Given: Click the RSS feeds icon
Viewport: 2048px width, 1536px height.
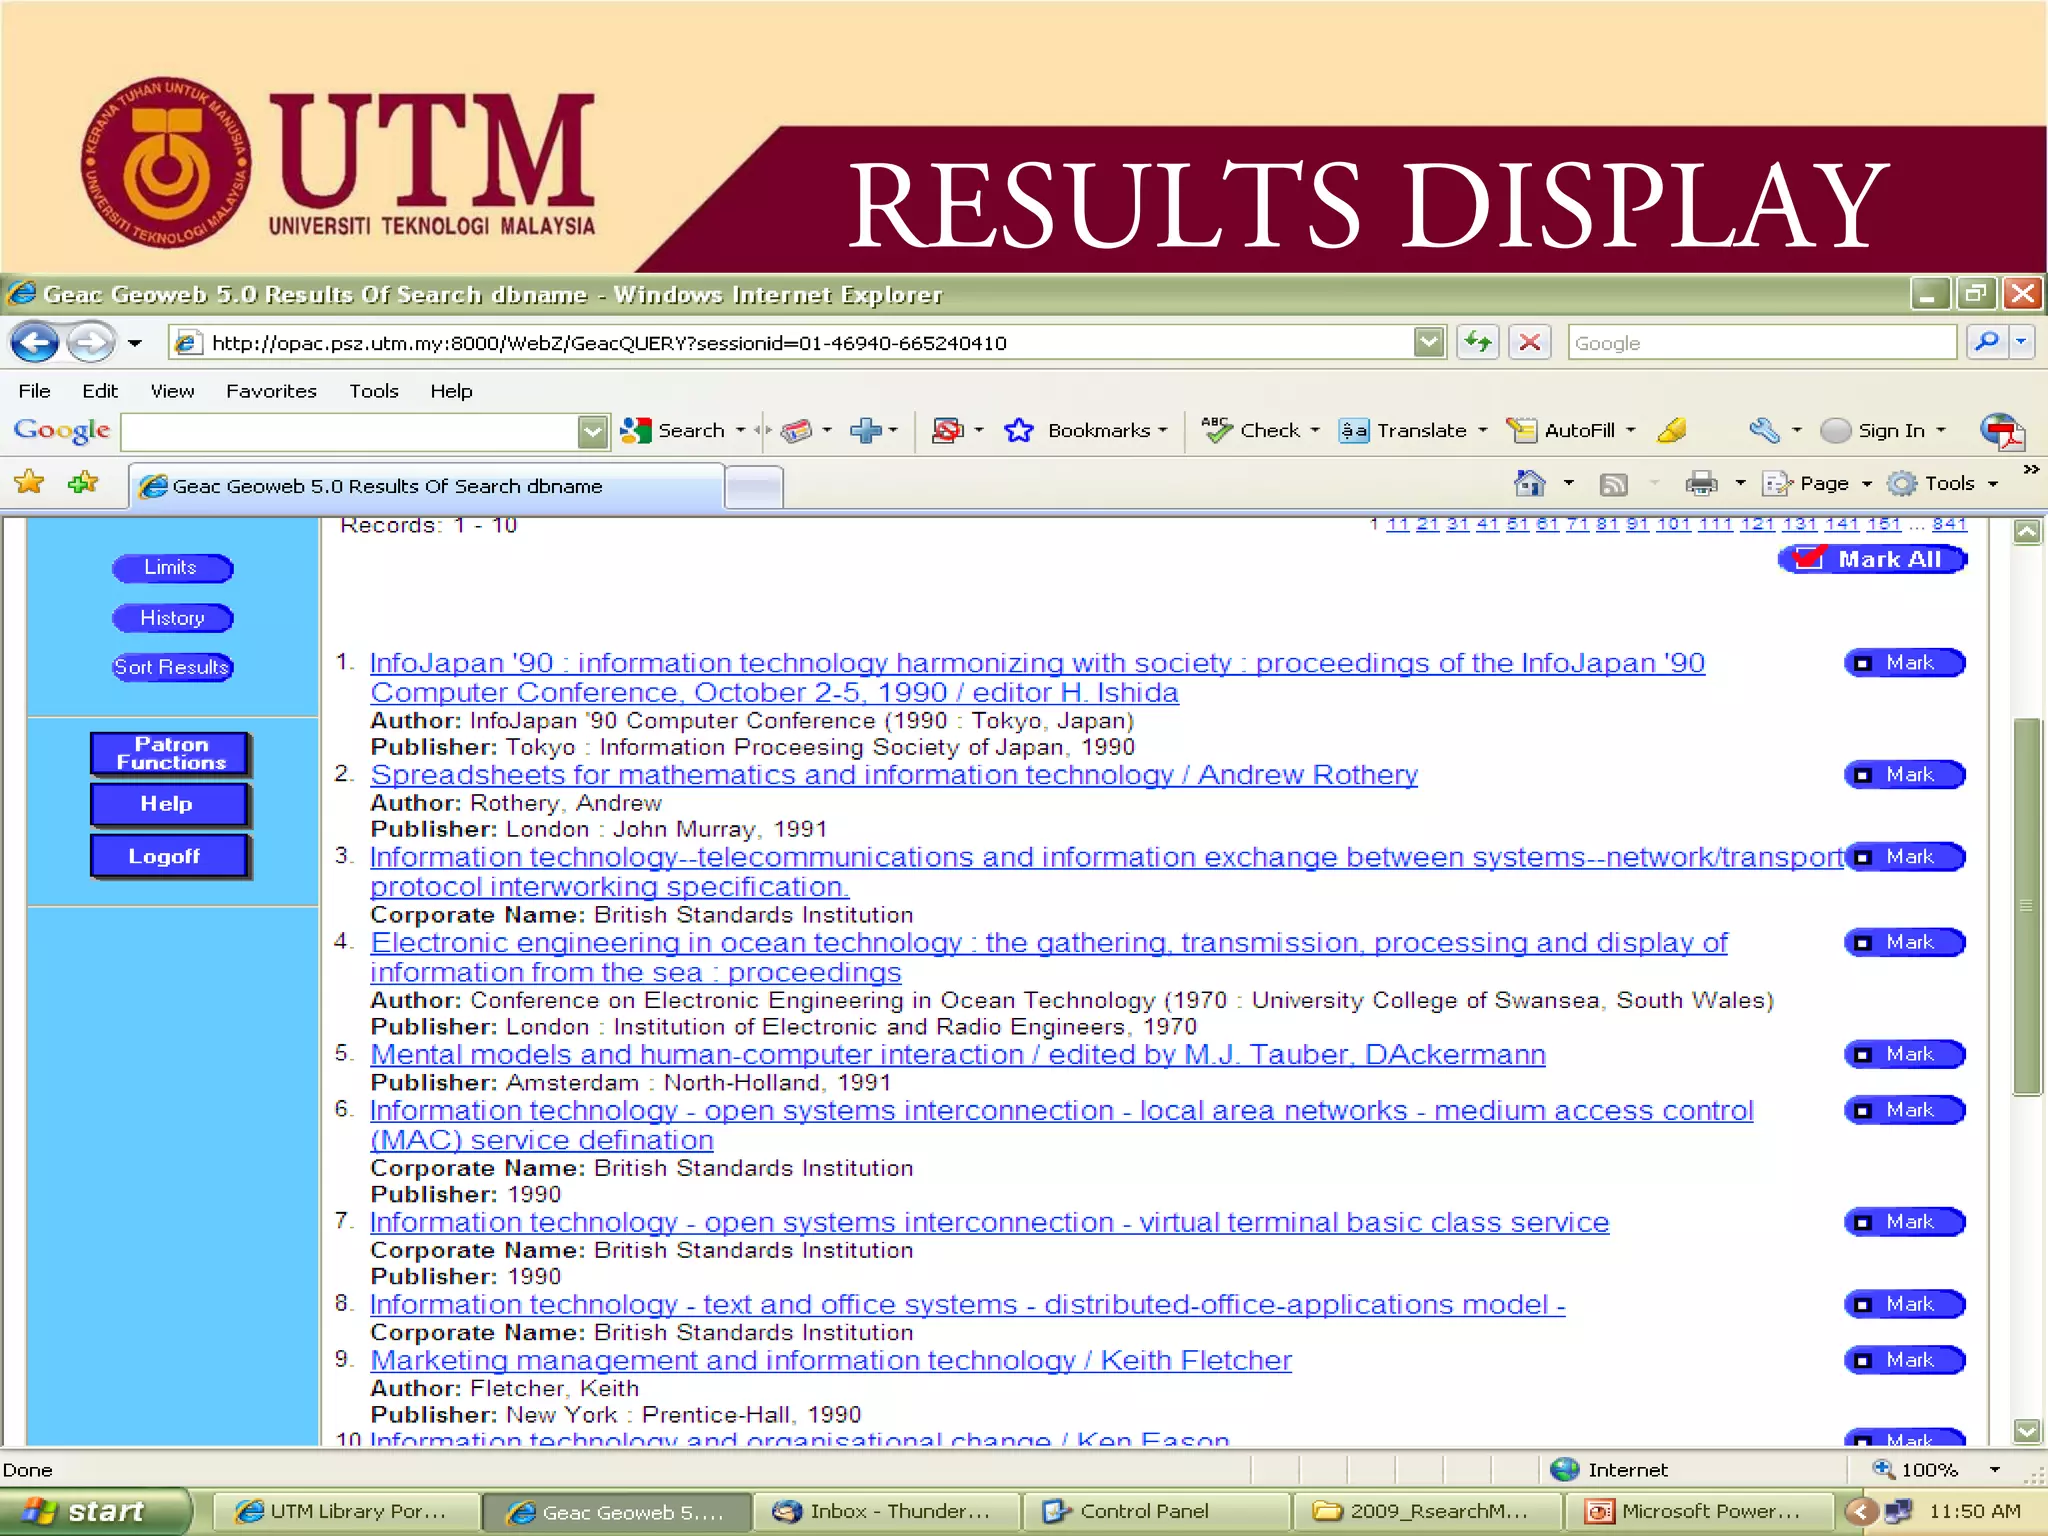Looking at the screenshot, I should tap(1613, 484).
